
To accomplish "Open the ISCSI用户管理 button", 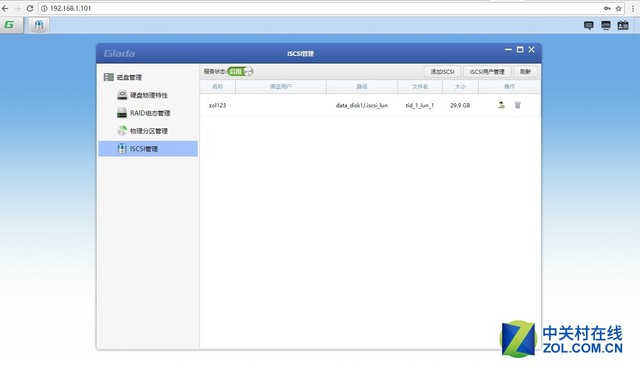I will tap(487, 72).
